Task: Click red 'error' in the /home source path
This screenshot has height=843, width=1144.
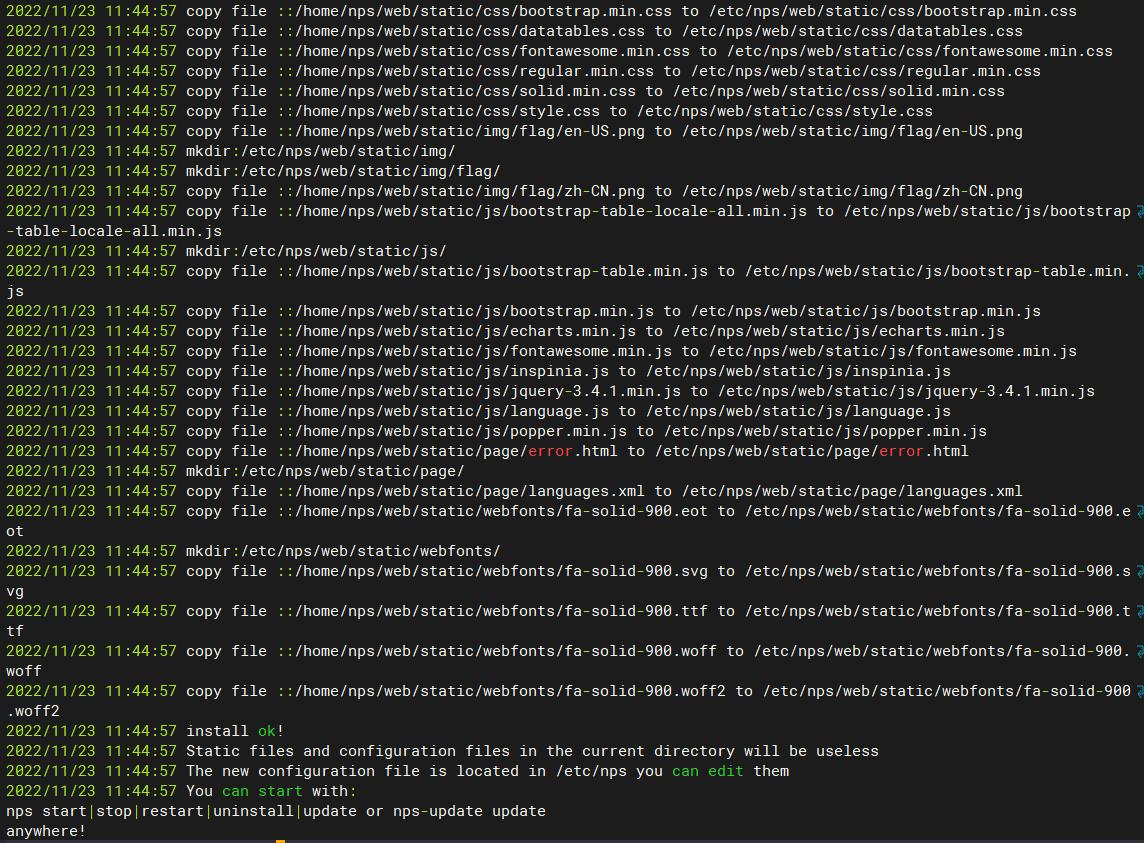Action: coord(550,451)
